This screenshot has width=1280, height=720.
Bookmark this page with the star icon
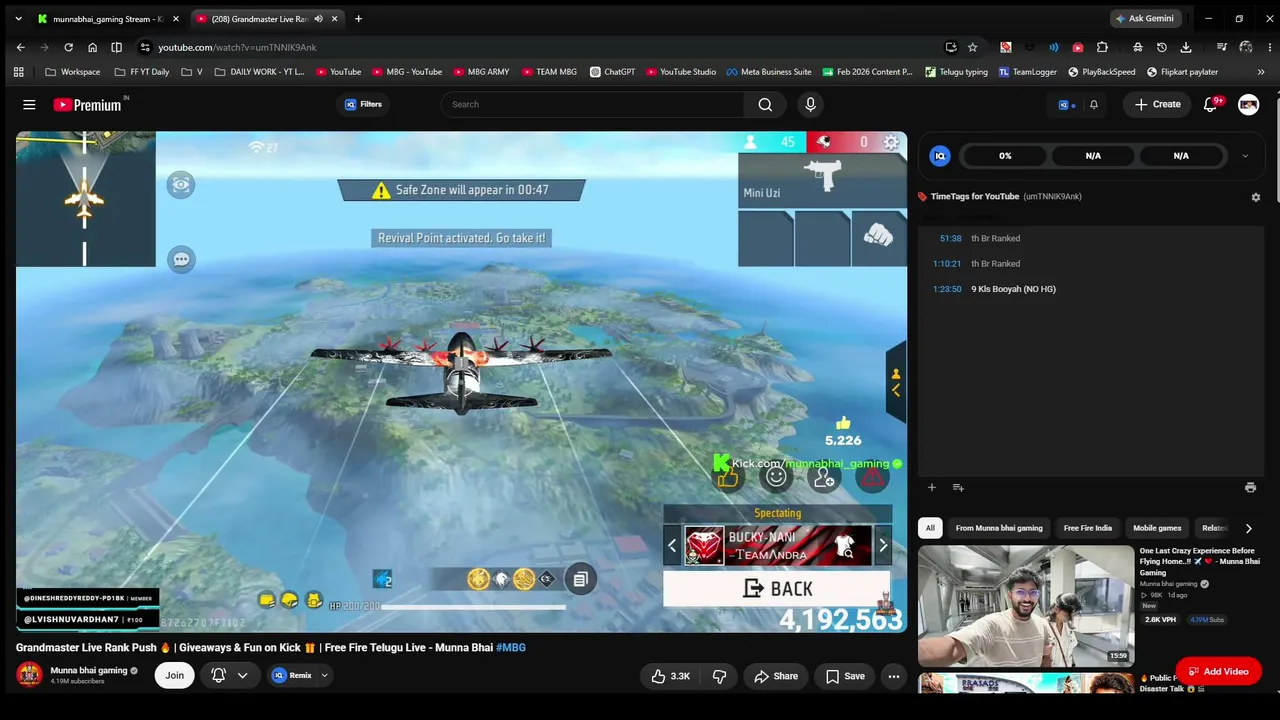972,47
